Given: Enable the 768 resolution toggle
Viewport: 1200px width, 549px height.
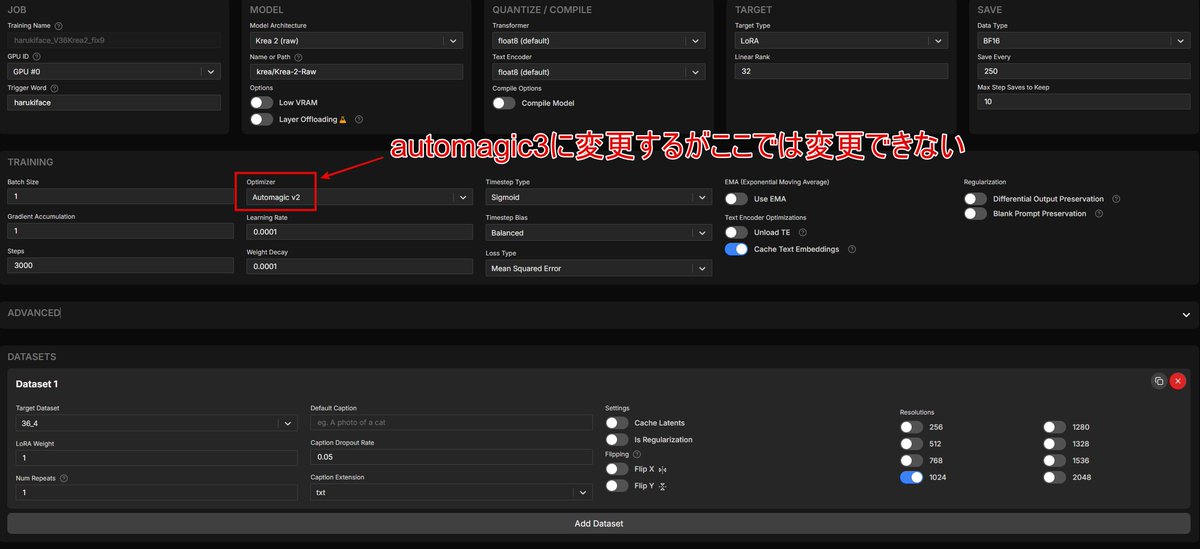Looking at the screenshot, I should coord(911,460).
